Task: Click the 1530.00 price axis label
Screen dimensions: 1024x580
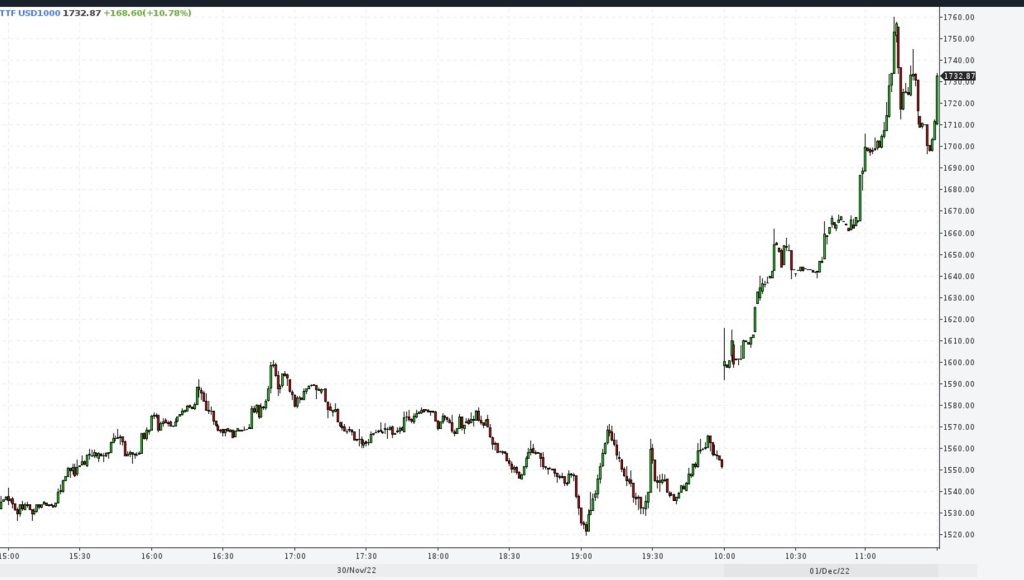Action: tap(959, 514)
